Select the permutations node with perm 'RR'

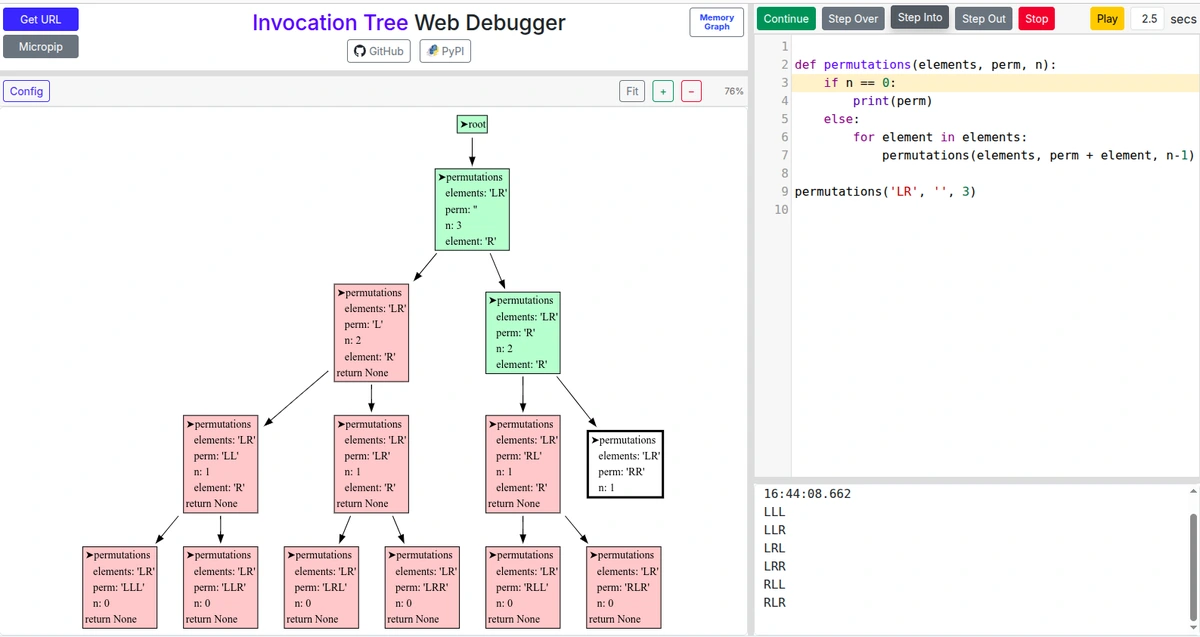pyautogui.click(x=625, y=464)
